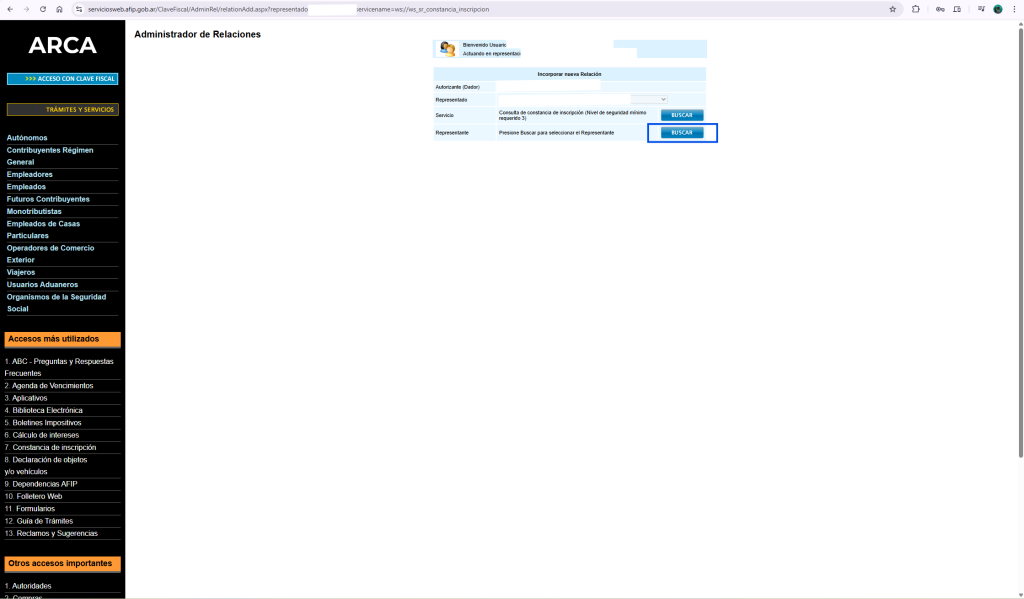Open the Agenda de Vencimientos link
Image resolution: width=1024 pixels, height=599 pixels.
pos(51,385)
